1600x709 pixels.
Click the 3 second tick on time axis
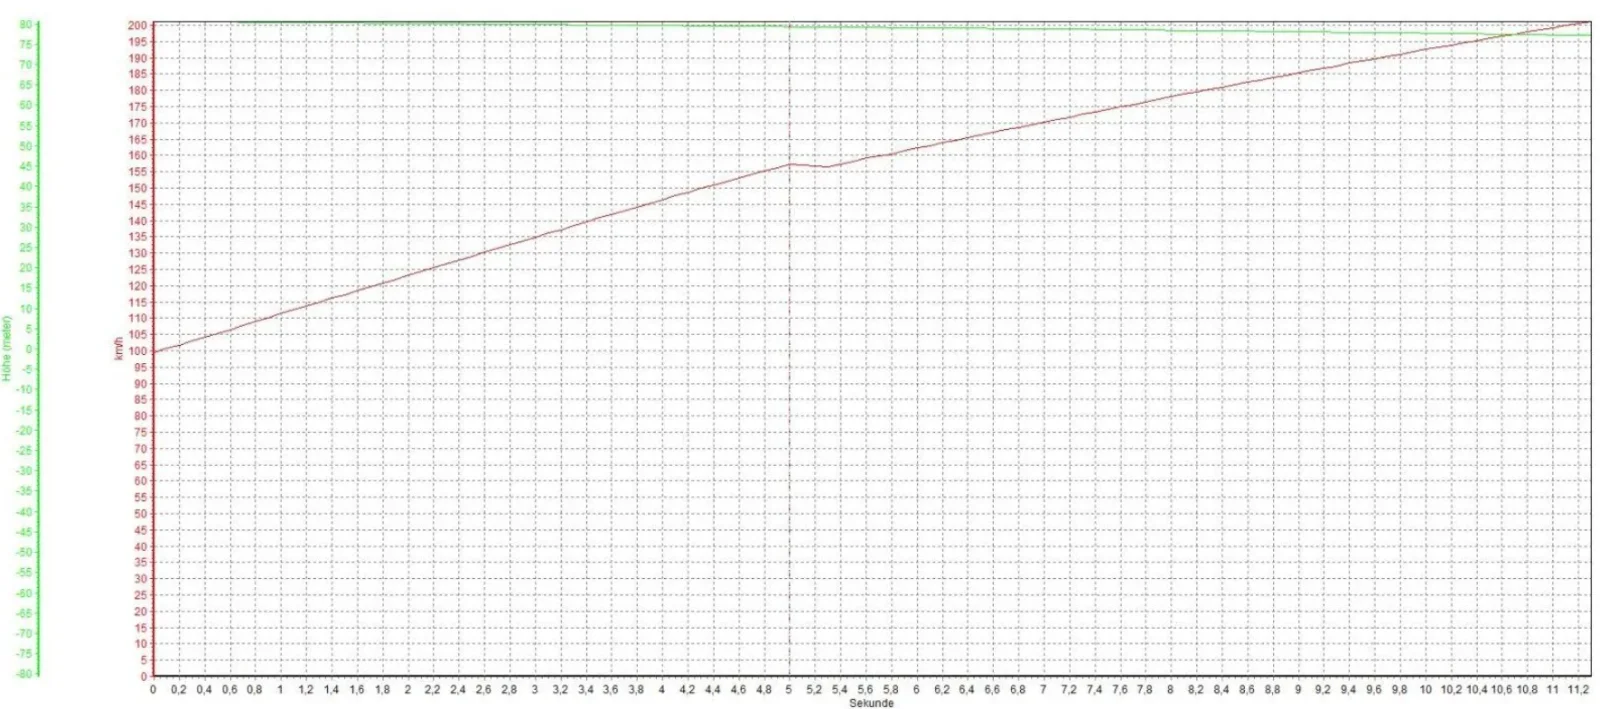(535, 689)
